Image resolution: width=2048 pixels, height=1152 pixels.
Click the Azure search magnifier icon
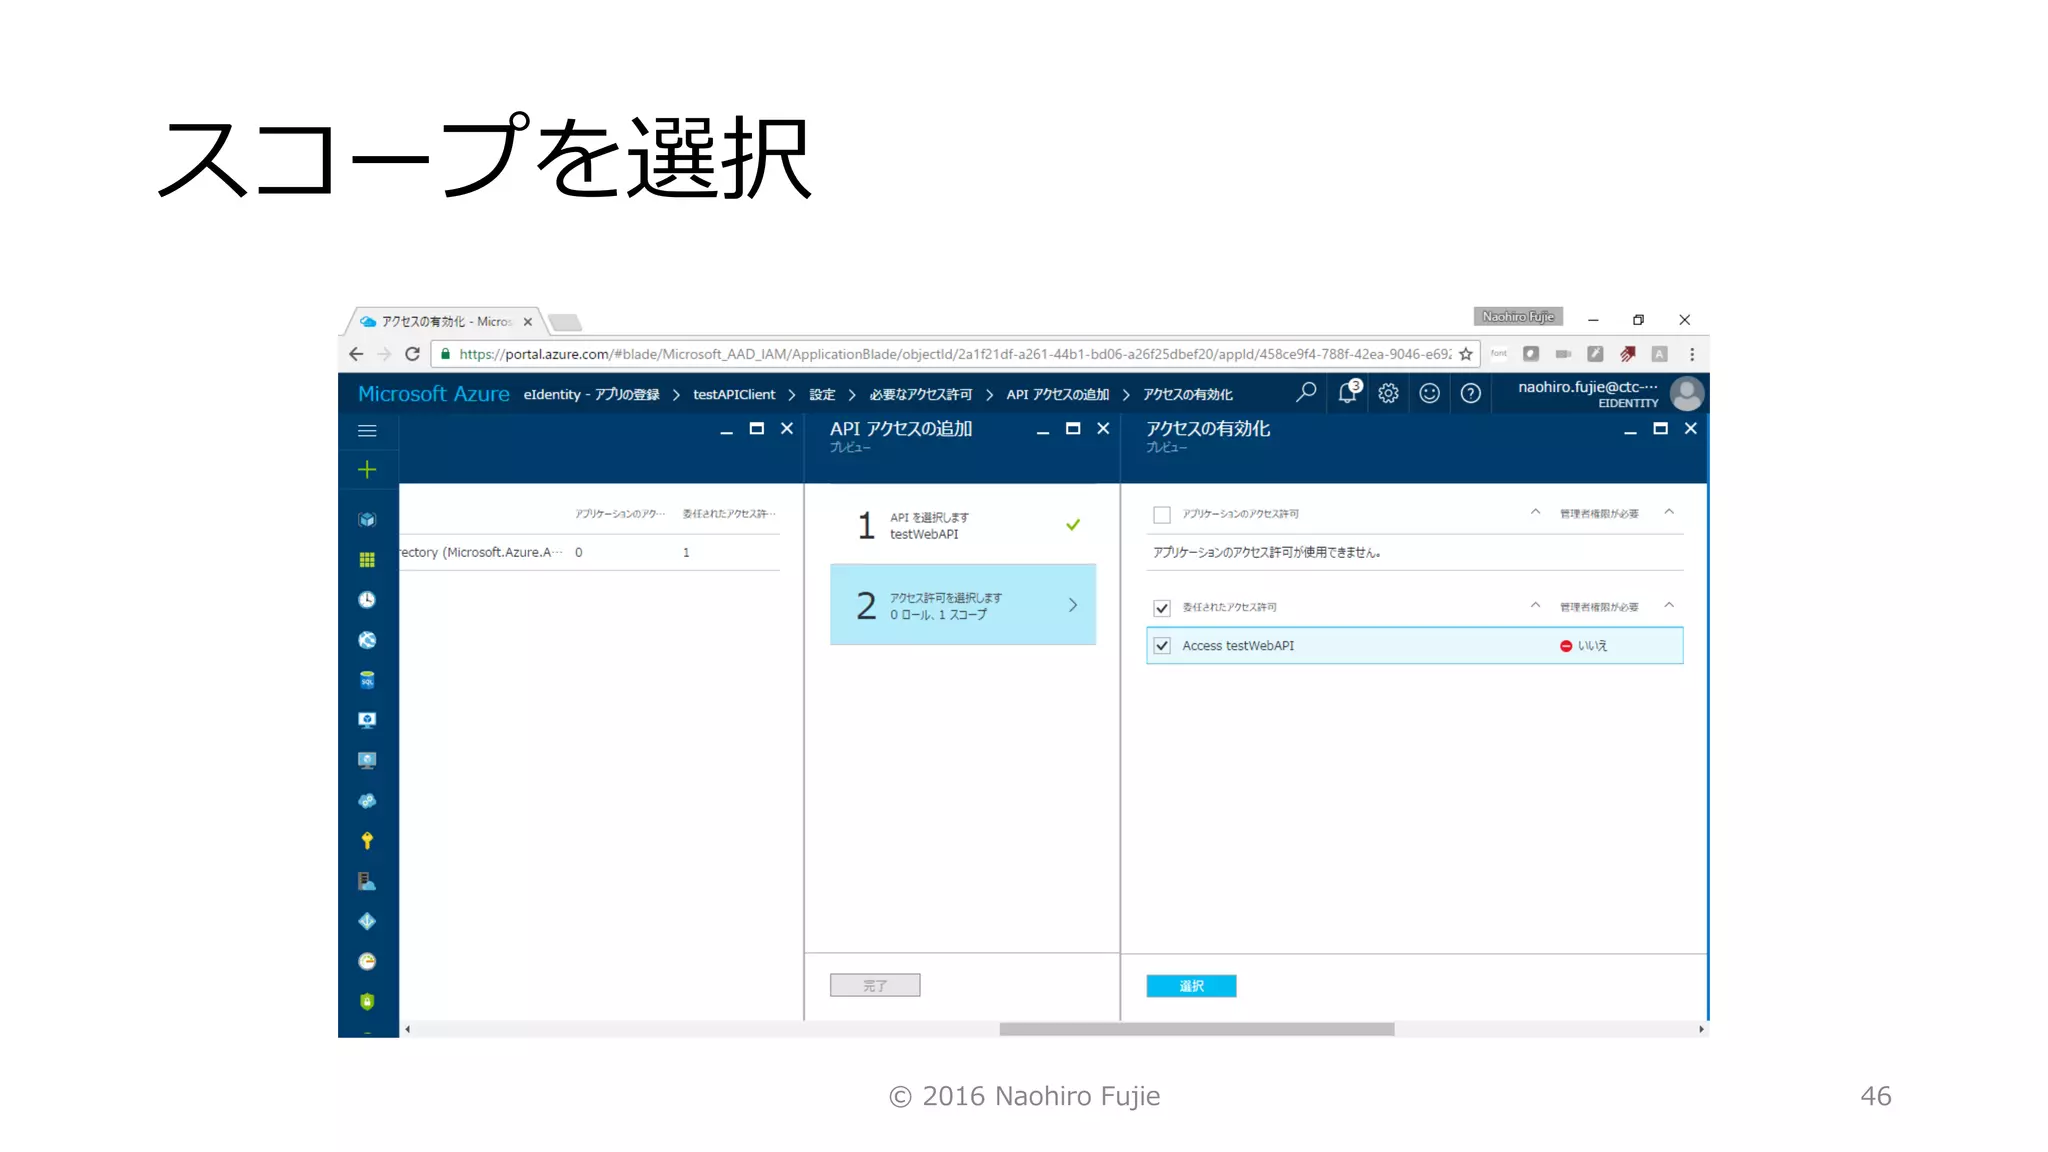click(x=1306, y=393)
